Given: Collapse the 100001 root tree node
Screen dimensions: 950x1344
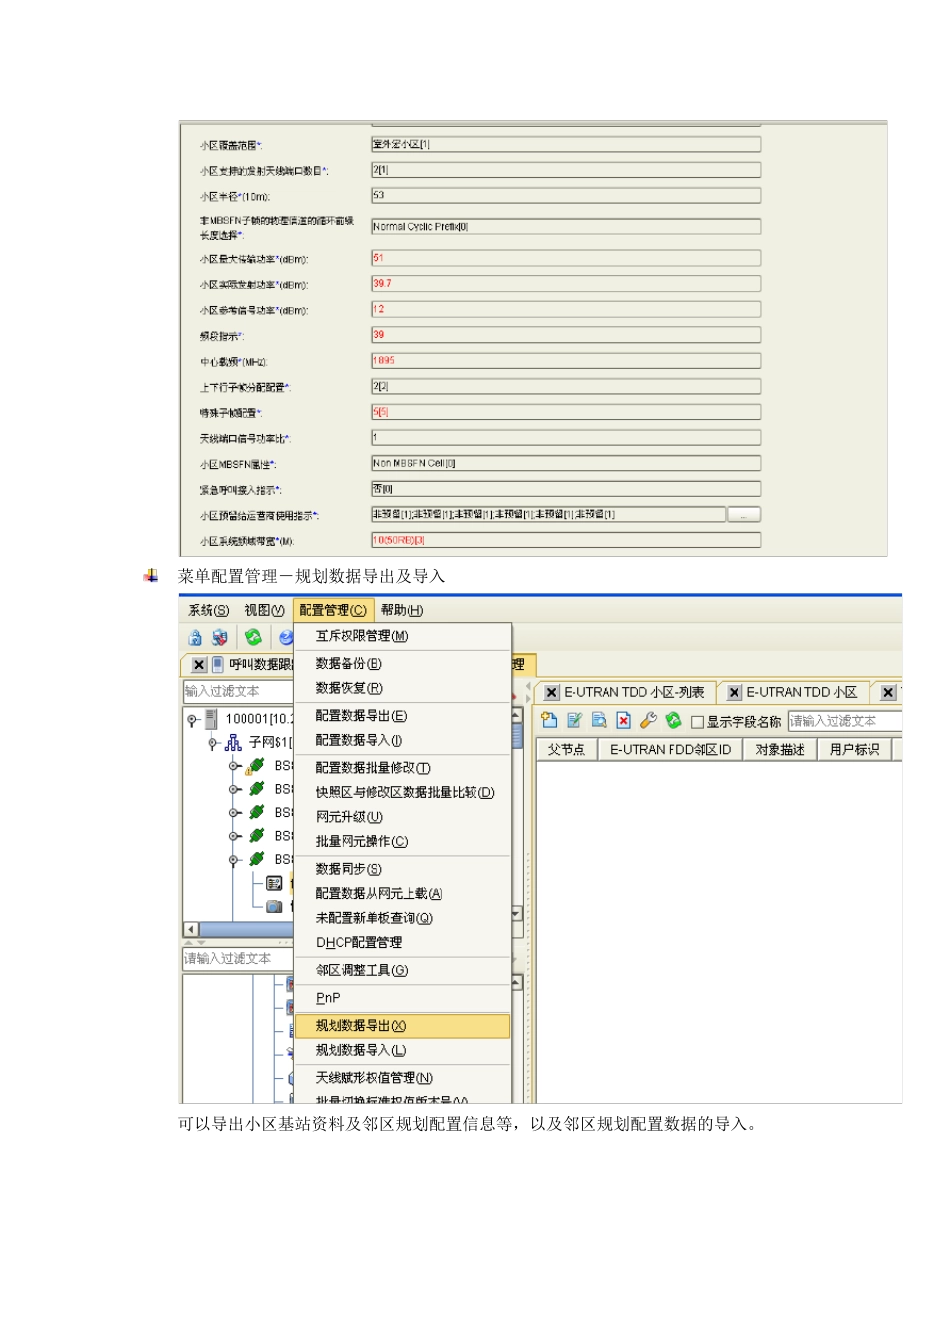Looking at the screenshot, I should pos(191,719).
